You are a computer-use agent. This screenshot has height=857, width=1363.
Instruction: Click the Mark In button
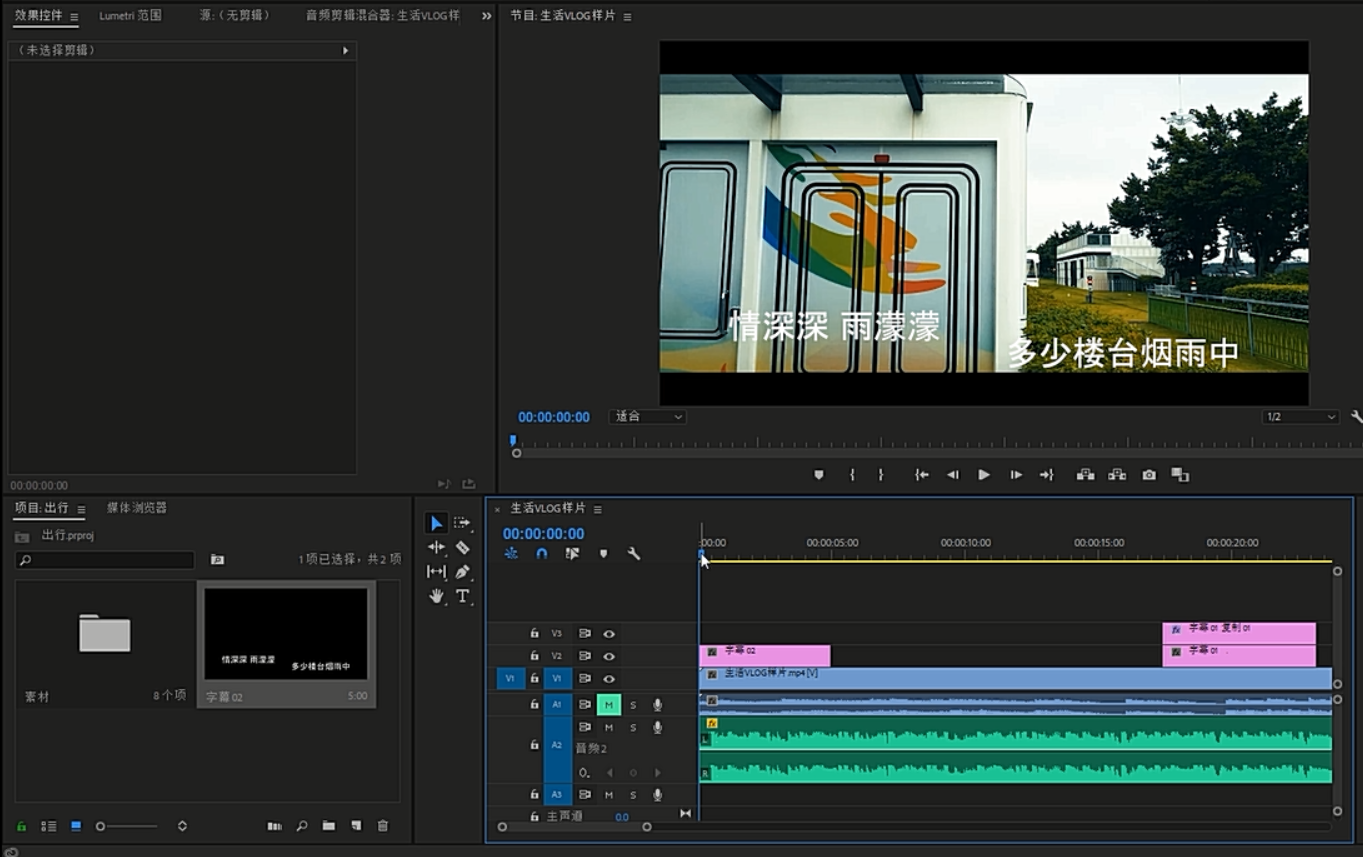(x=852, y=475)
